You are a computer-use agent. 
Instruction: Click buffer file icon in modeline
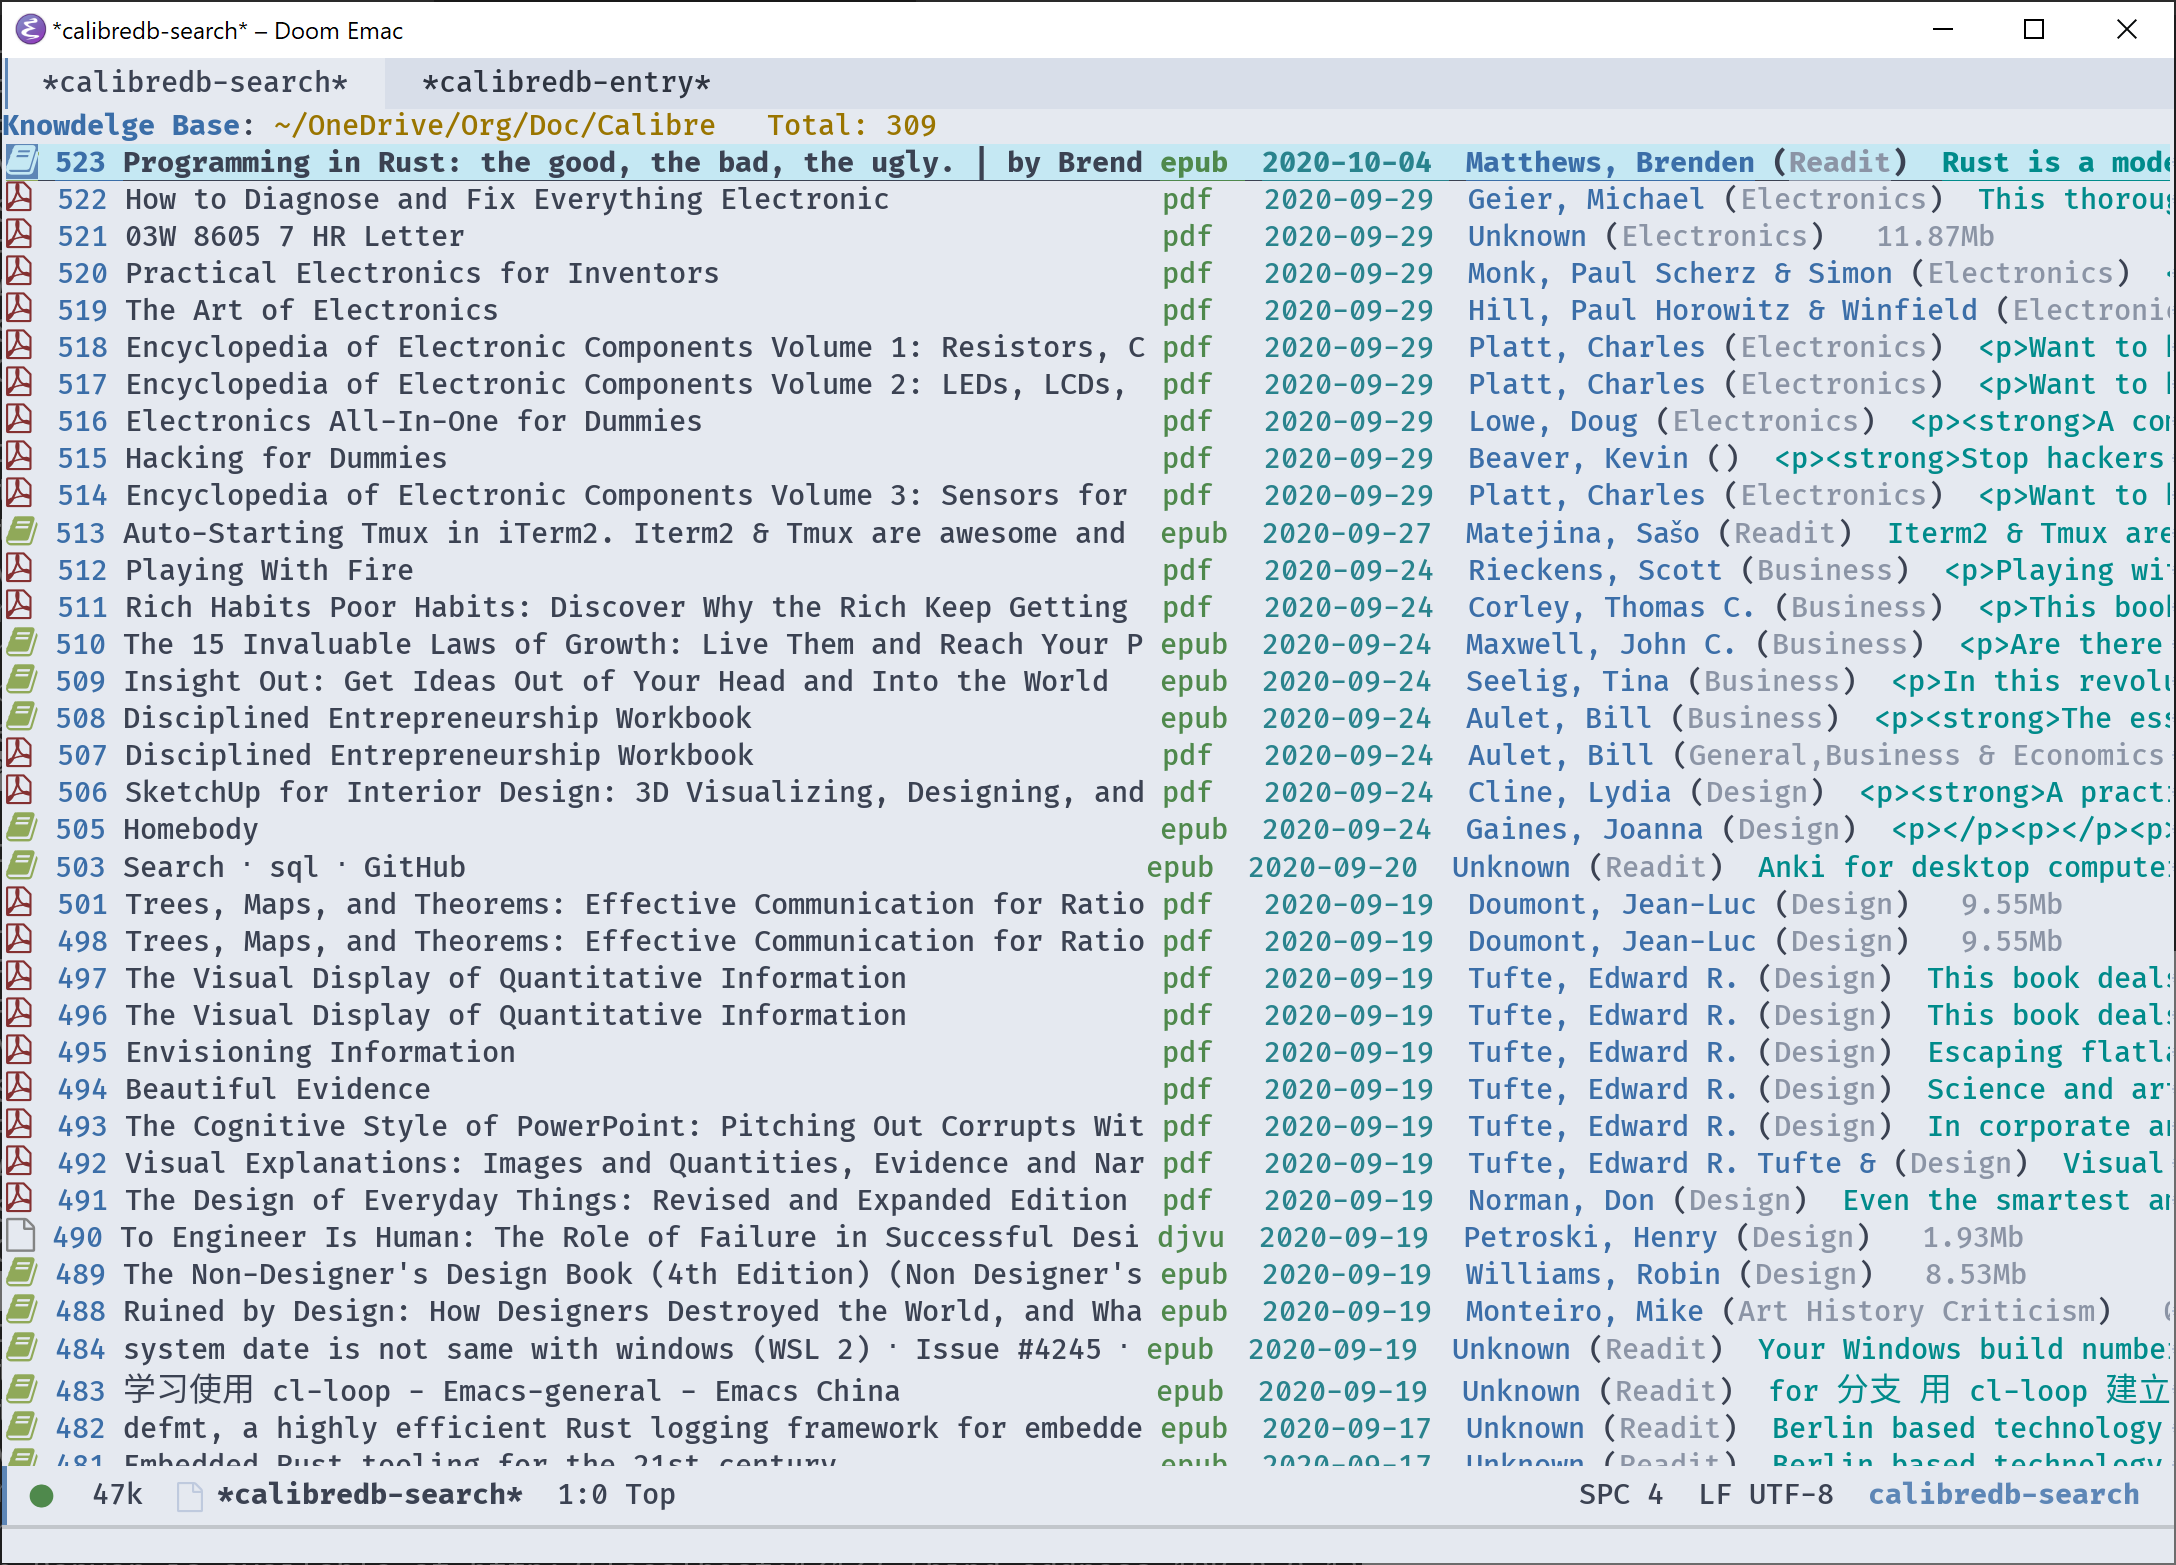pos(188,1496)
